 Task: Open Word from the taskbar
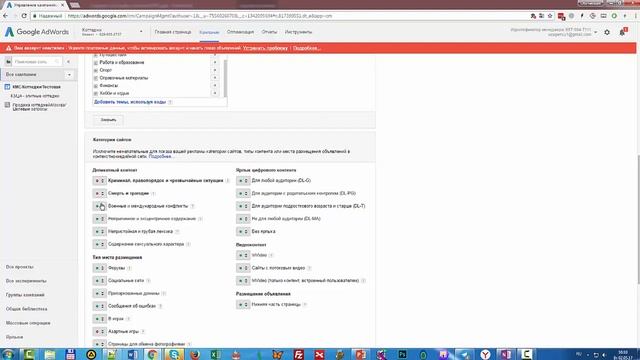(x=132, y=354)
